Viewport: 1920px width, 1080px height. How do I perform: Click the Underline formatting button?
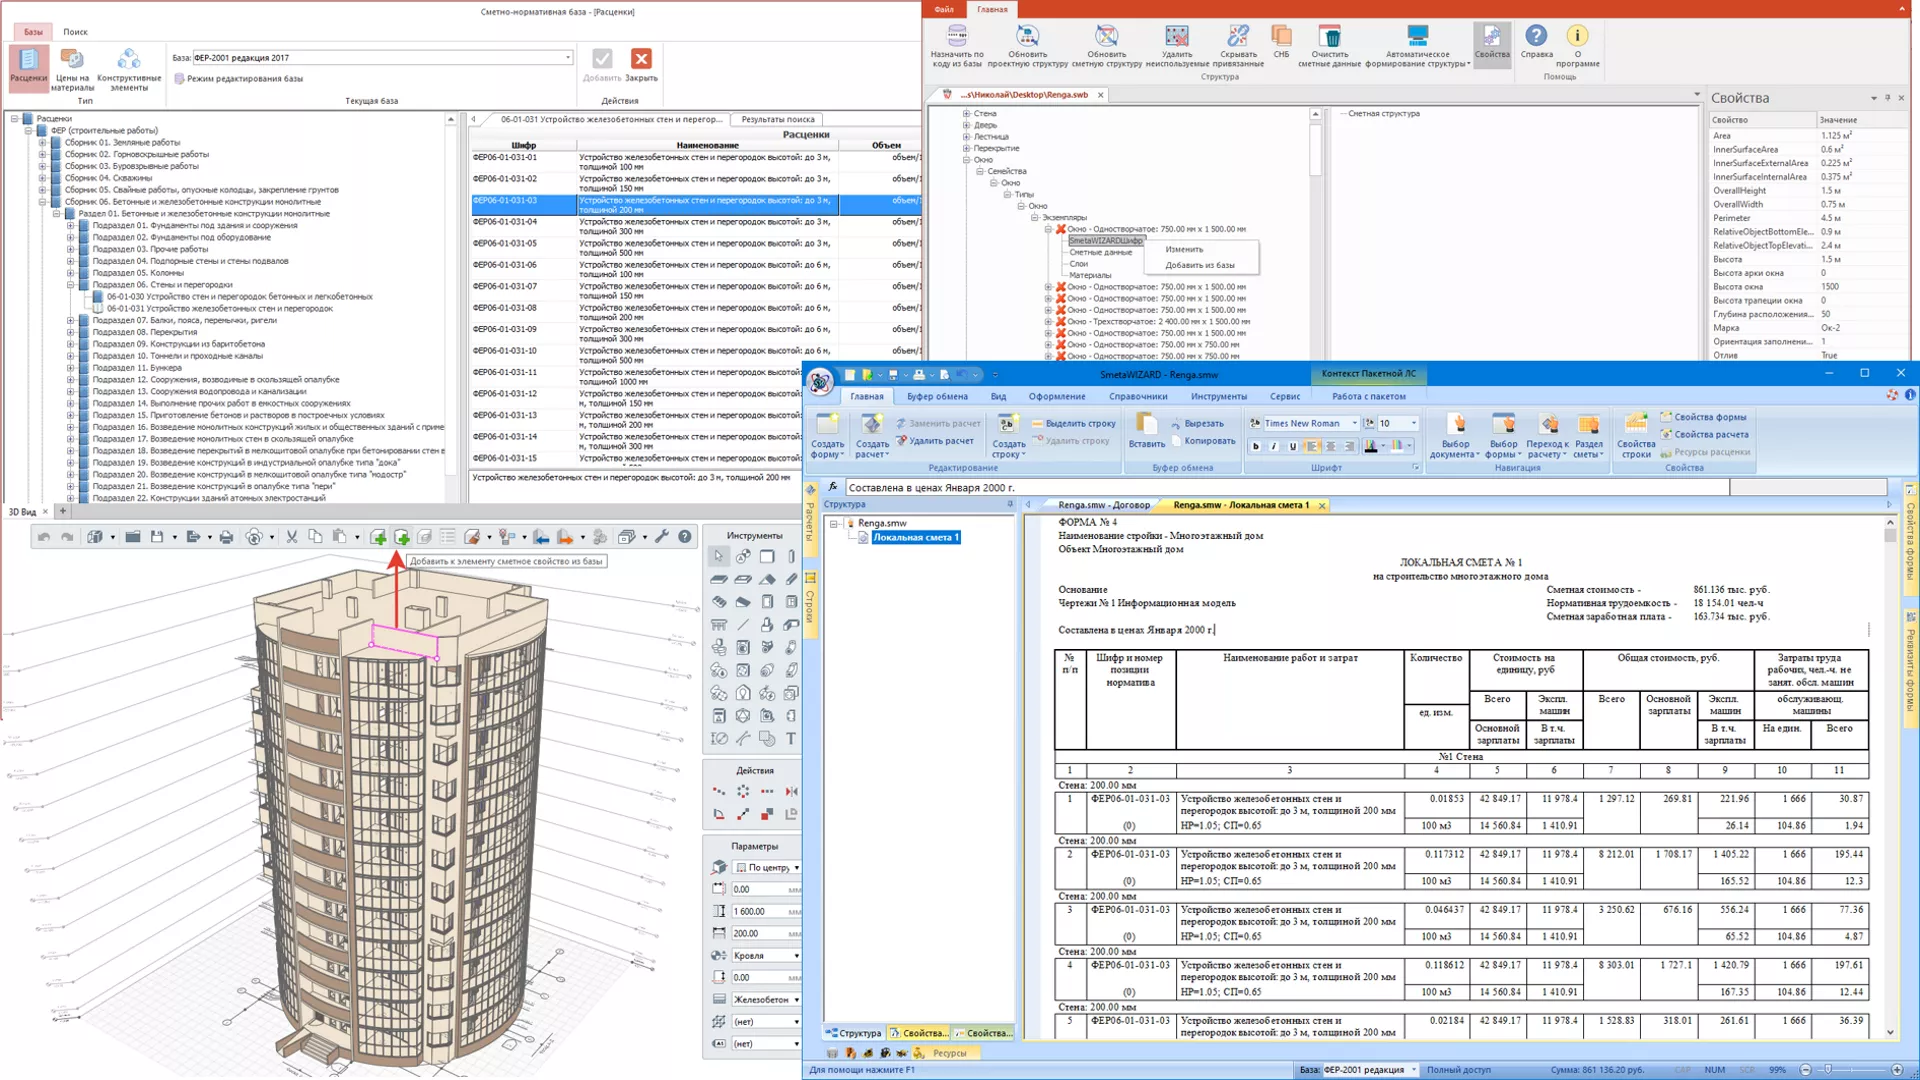click(x=1292, y=447)
